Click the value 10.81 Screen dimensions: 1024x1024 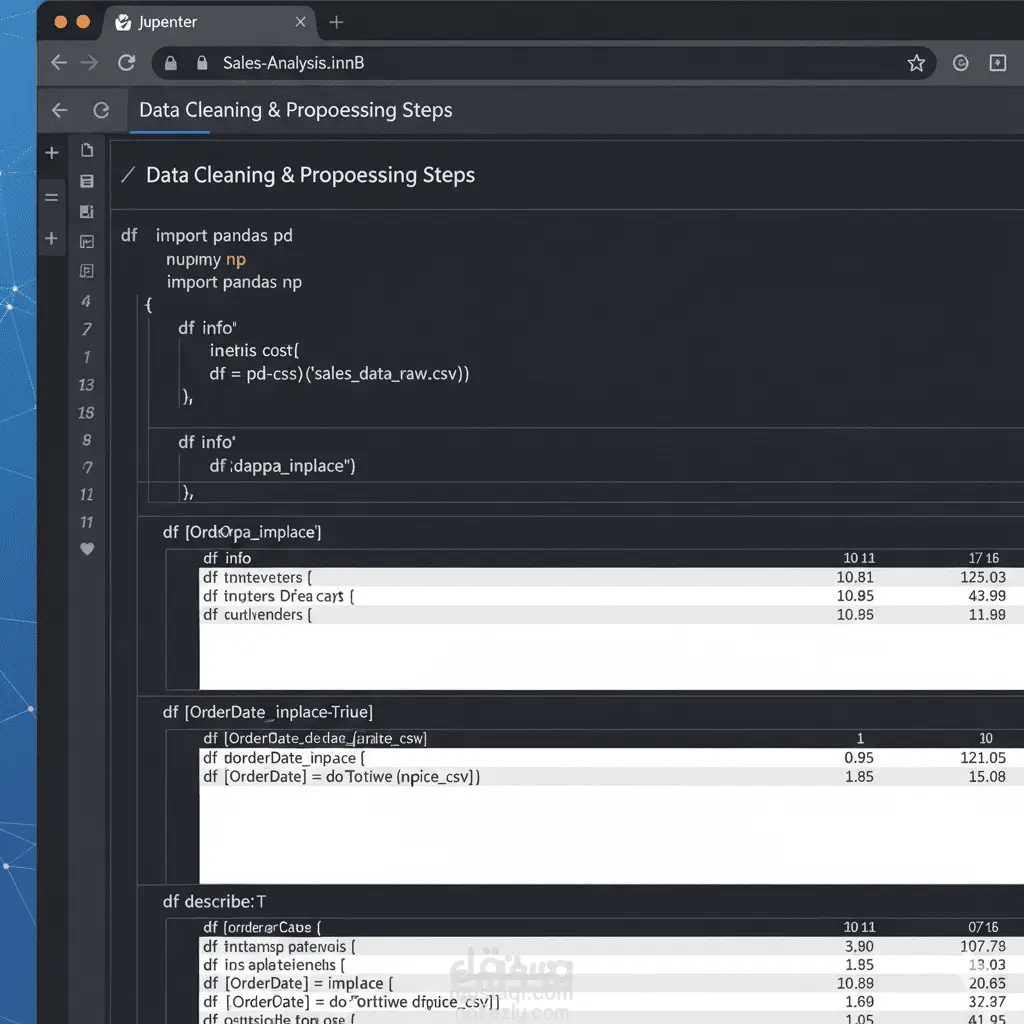click(x=855, y=577)
